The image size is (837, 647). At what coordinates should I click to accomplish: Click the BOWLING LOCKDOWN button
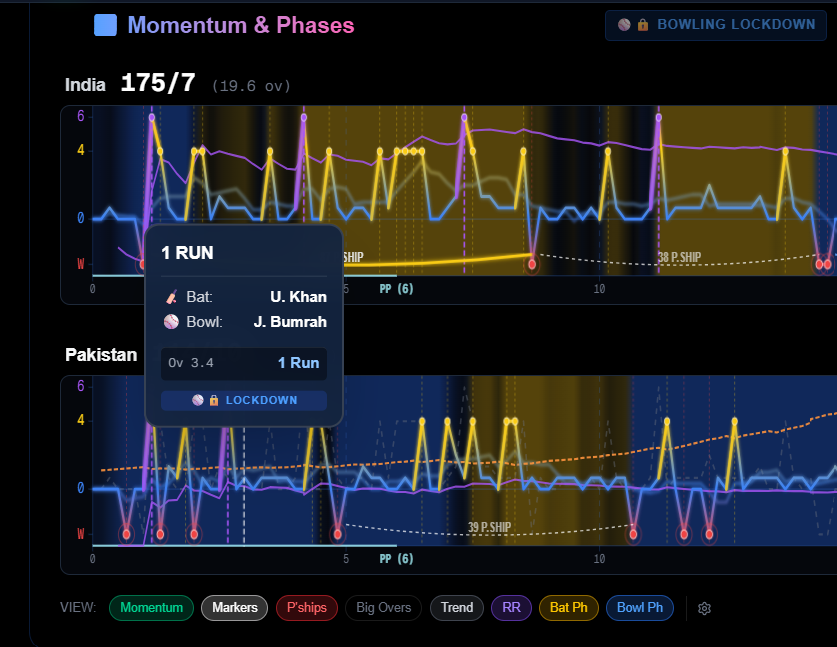click(715, 25)
